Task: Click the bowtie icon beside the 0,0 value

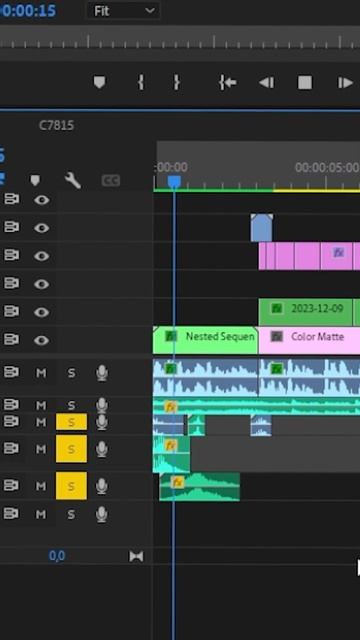Action: [136, 556]
